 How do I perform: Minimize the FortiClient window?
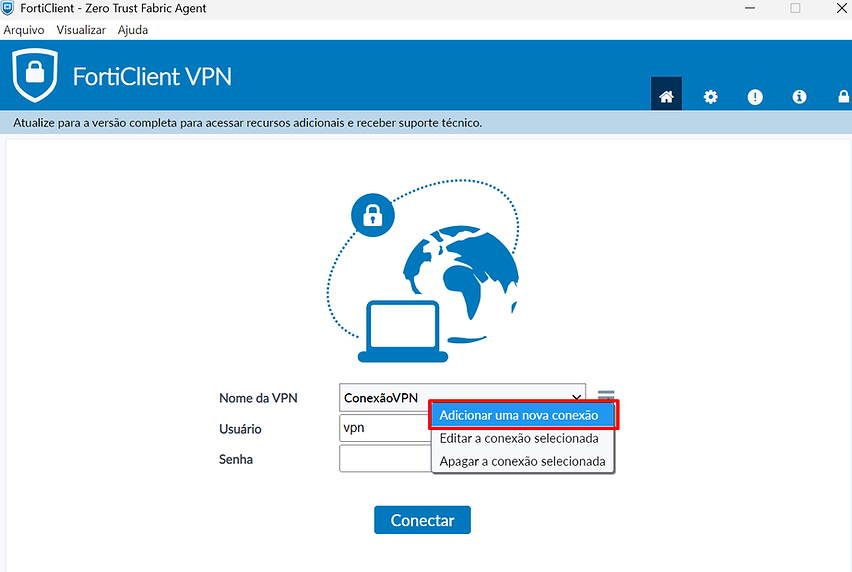(x=750, y=8)
